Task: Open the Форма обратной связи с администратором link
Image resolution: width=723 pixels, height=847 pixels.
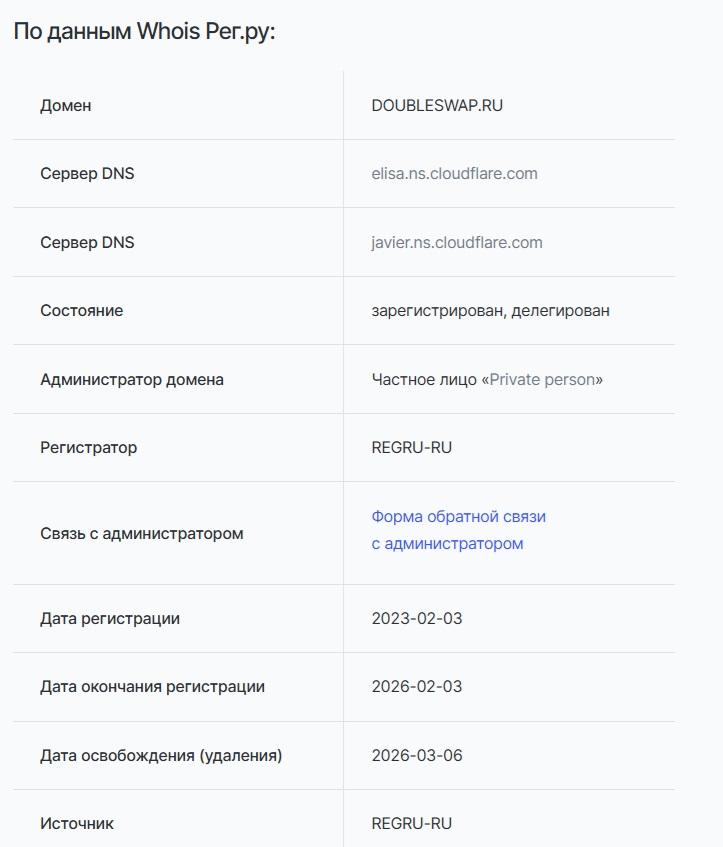Action: pyautogui.click(x=458, y=530)
